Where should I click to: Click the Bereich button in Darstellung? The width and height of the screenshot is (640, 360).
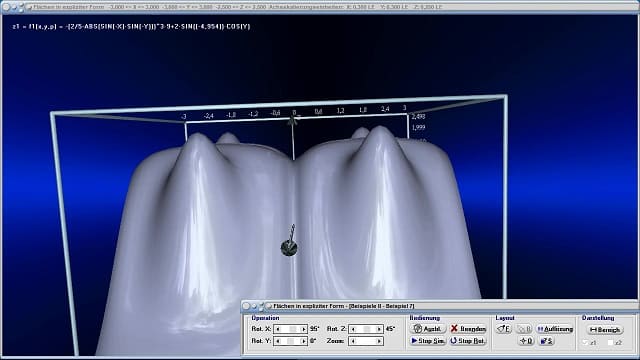(605, 329)
